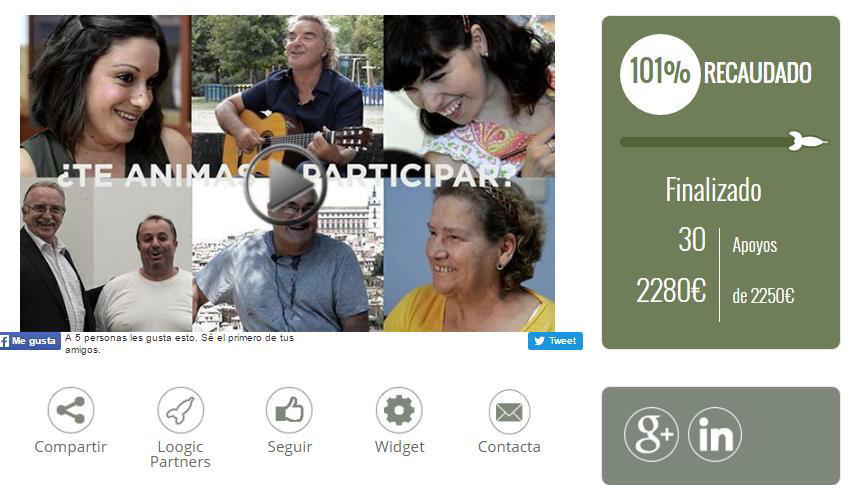854x494 pixels.
Task: Click the Contacta text label
Action: point(509,447)
